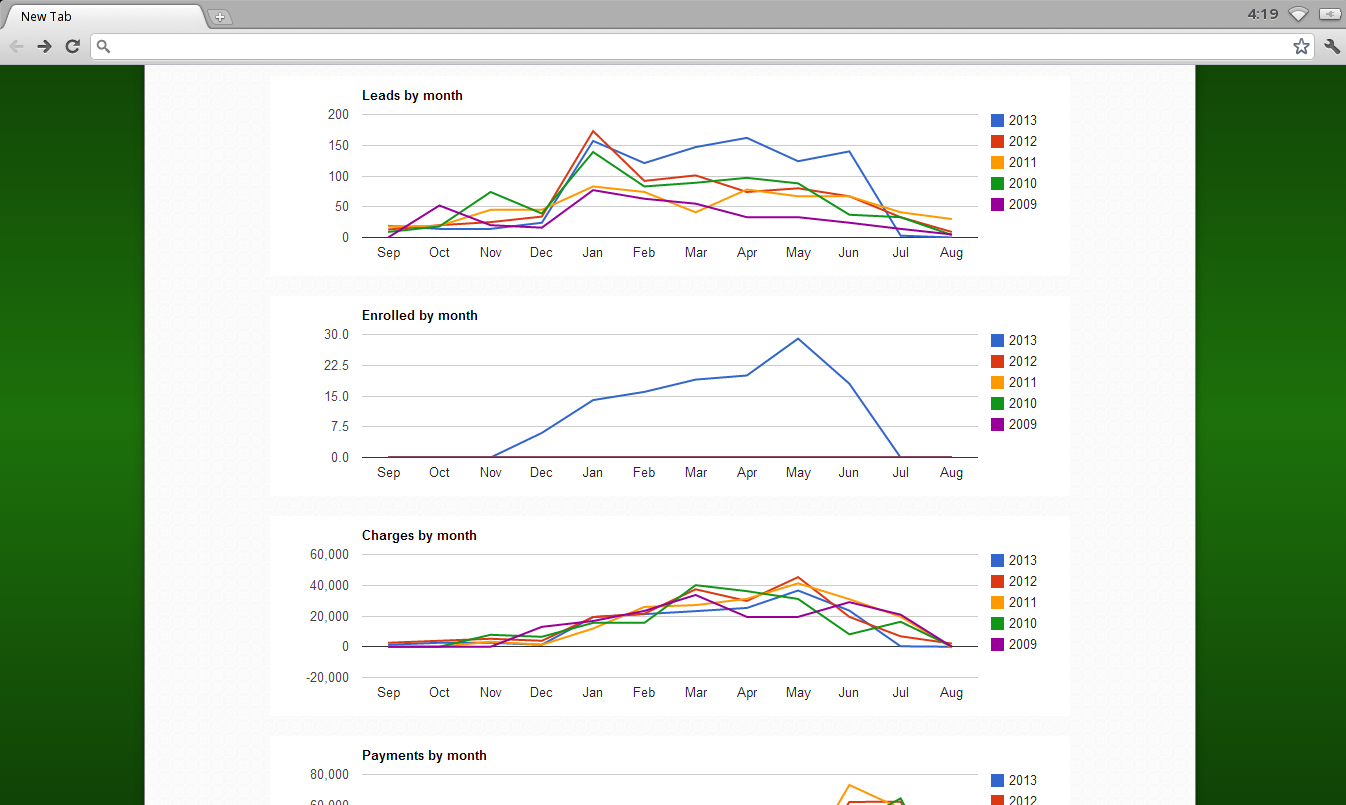Click the May axis label on Enrolled chart
1346x805 pixels.
click(x=798, y=473)
